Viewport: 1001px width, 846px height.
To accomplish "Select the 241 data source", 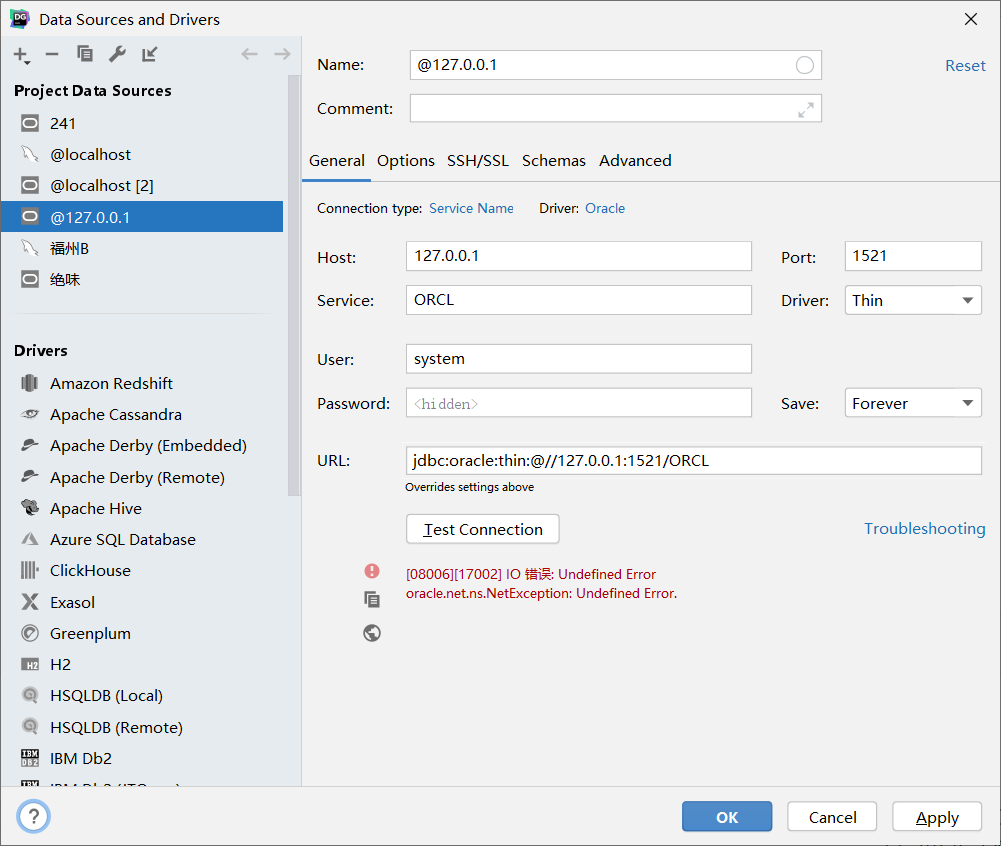I will (x=142, y=123).
